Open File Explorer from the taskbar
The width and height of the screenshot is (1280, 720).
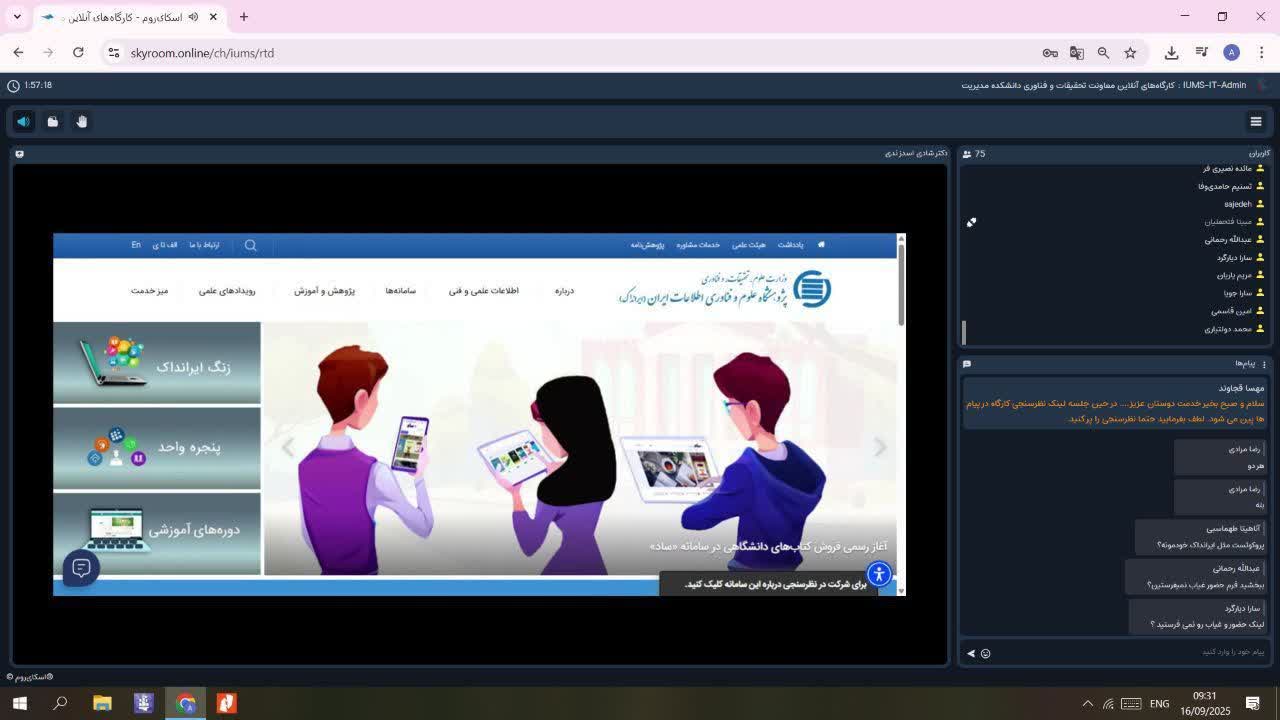pyautogui.click(x=102, y=703)
